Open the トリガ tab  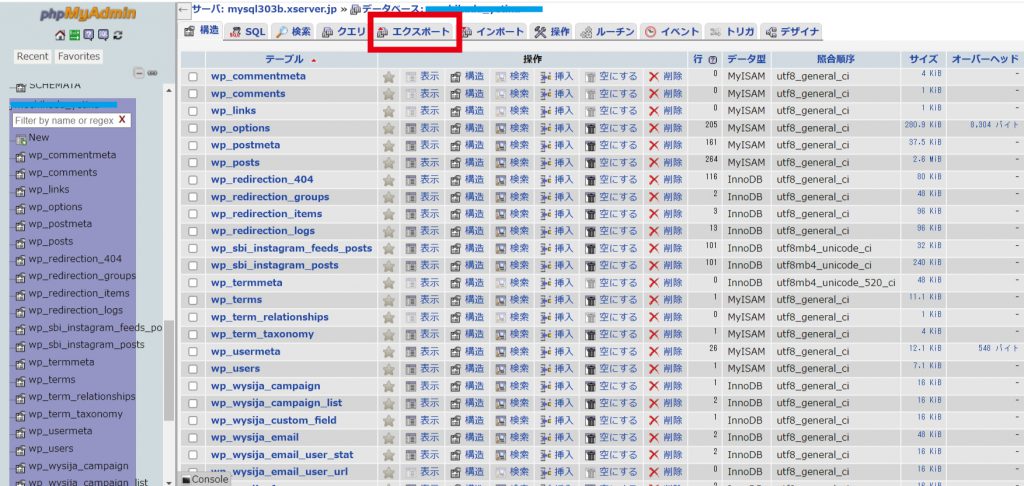coord(732,32)
